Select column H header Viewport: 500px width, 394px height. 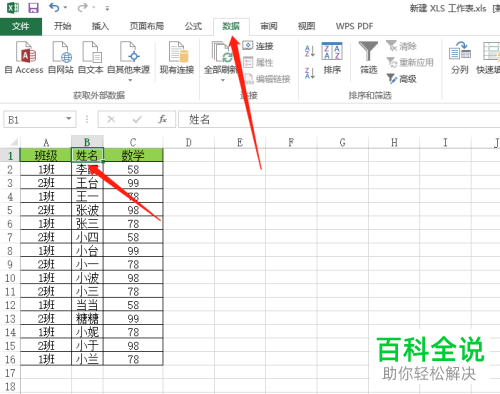[x=394, y=142]
